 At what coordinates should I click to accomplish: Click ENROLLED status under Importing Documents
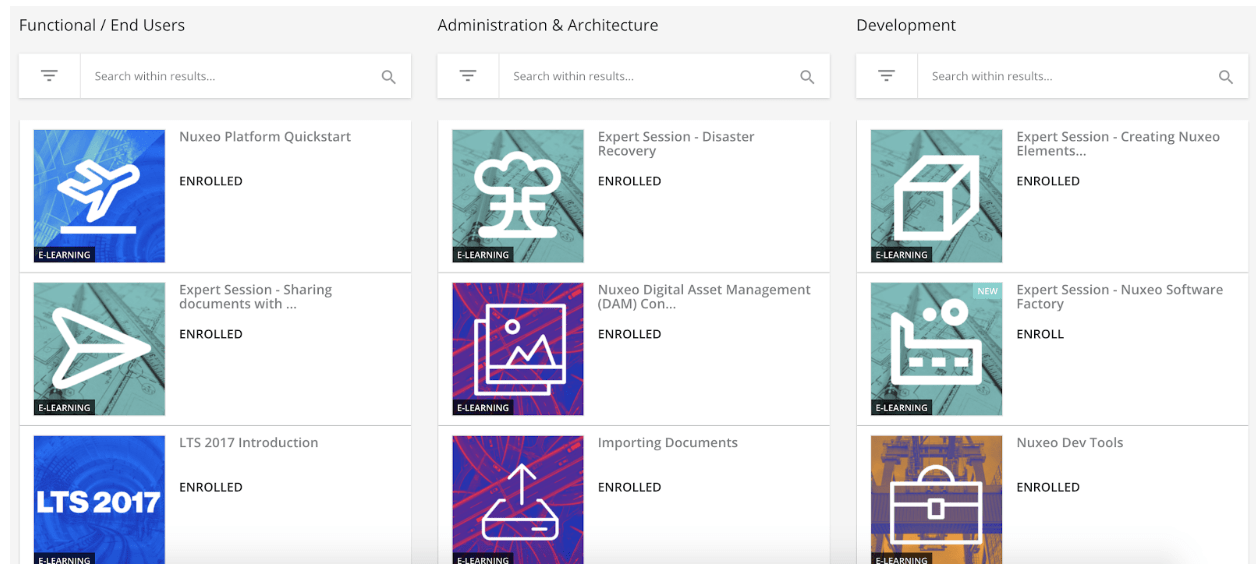pos(630,487)
